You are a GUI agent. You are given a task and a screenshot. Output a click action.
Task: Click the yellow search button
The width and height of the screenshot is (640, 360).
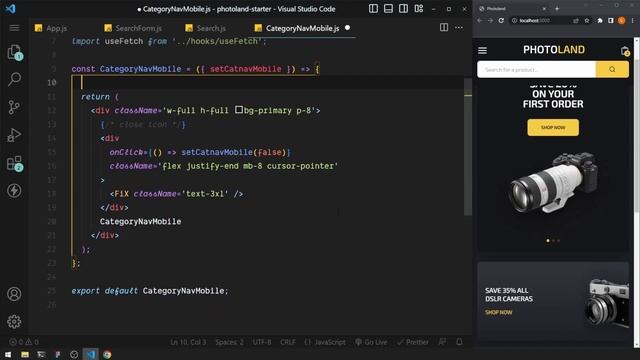coord(612,69)
